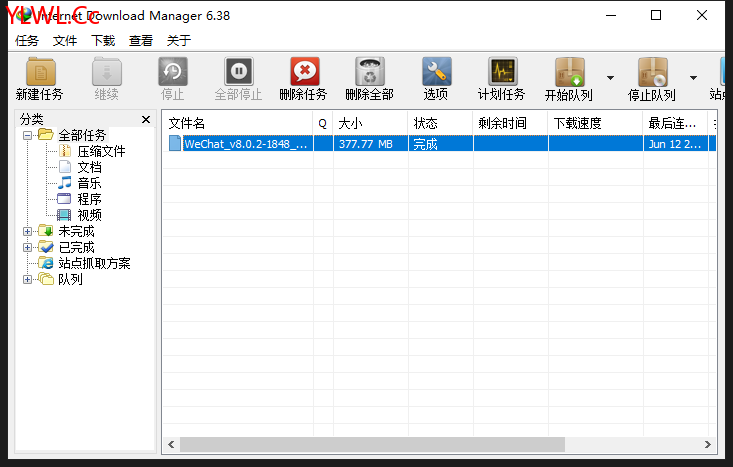Click the 全部停止 (stop all) icon
The width and height of the screenshot is (733, 467).
coord(238,72)
